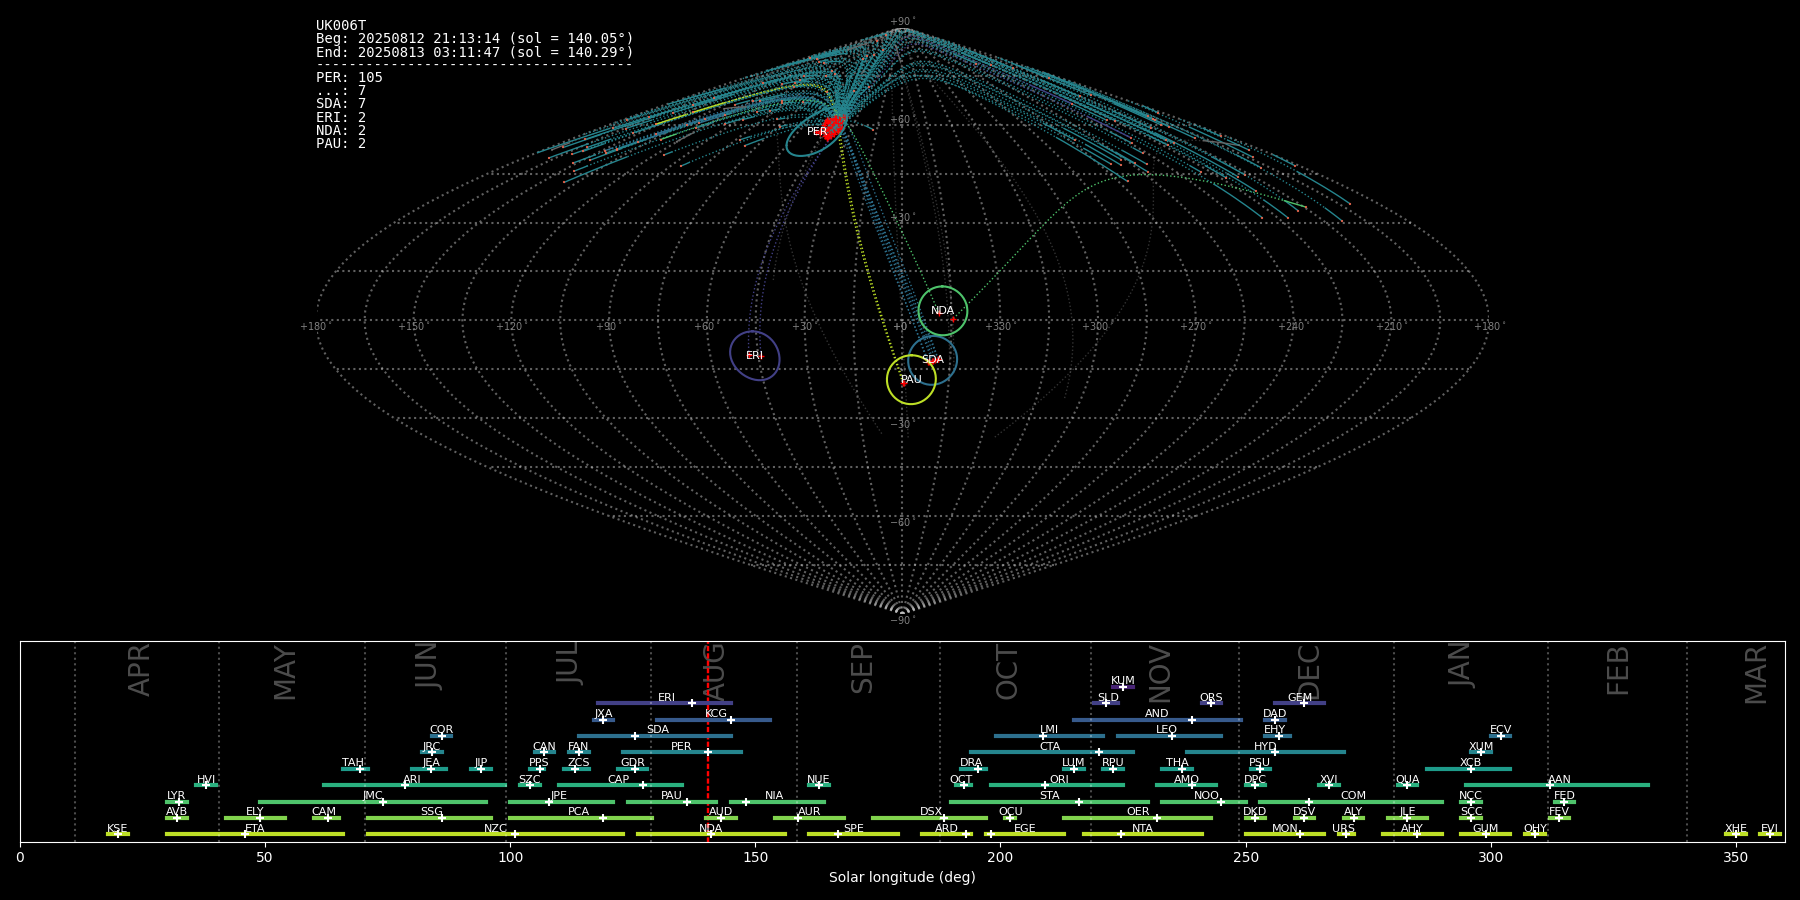The image size is (1800, 900).
Task: Click the JUL month label
Action: click(x=567, y=663)
